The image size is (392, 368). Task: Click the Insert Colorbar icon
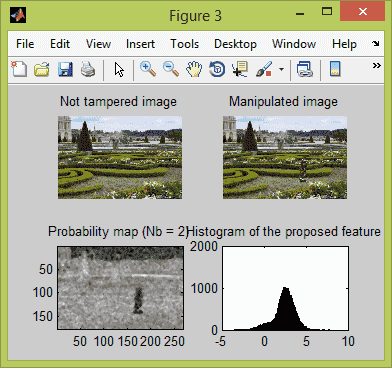point(335,69)
